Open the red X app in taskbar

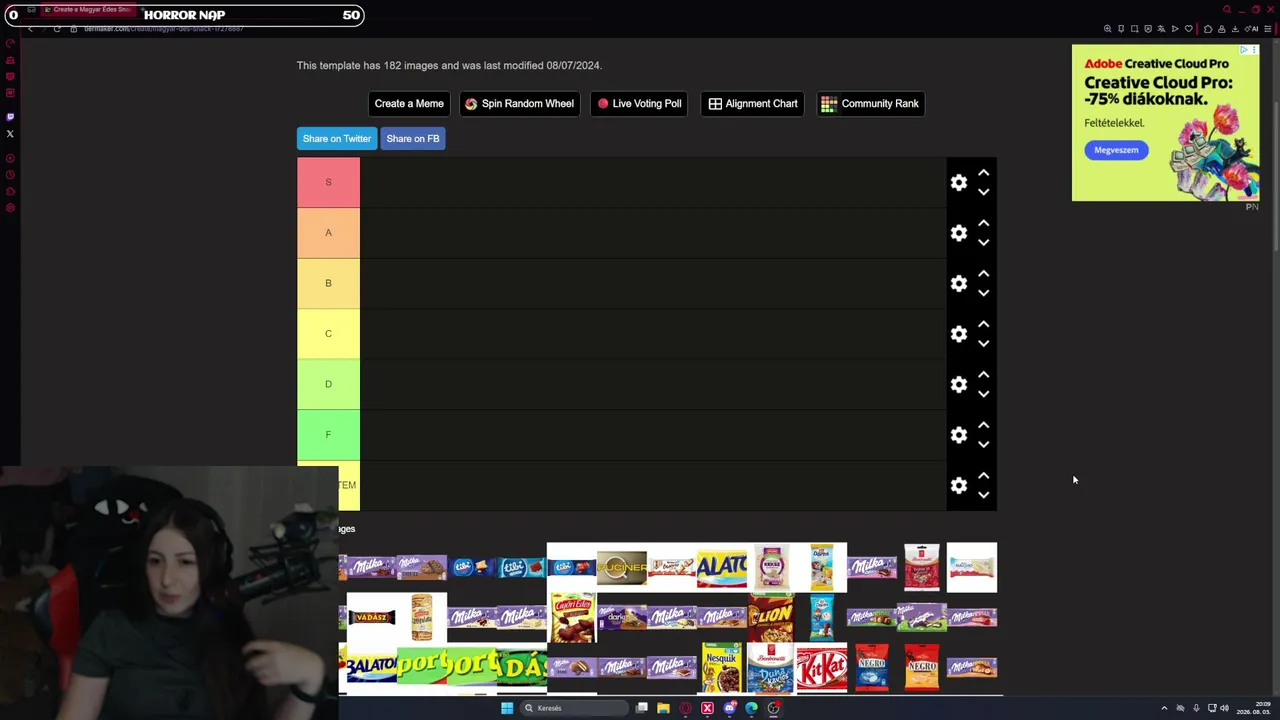point(707,708)
